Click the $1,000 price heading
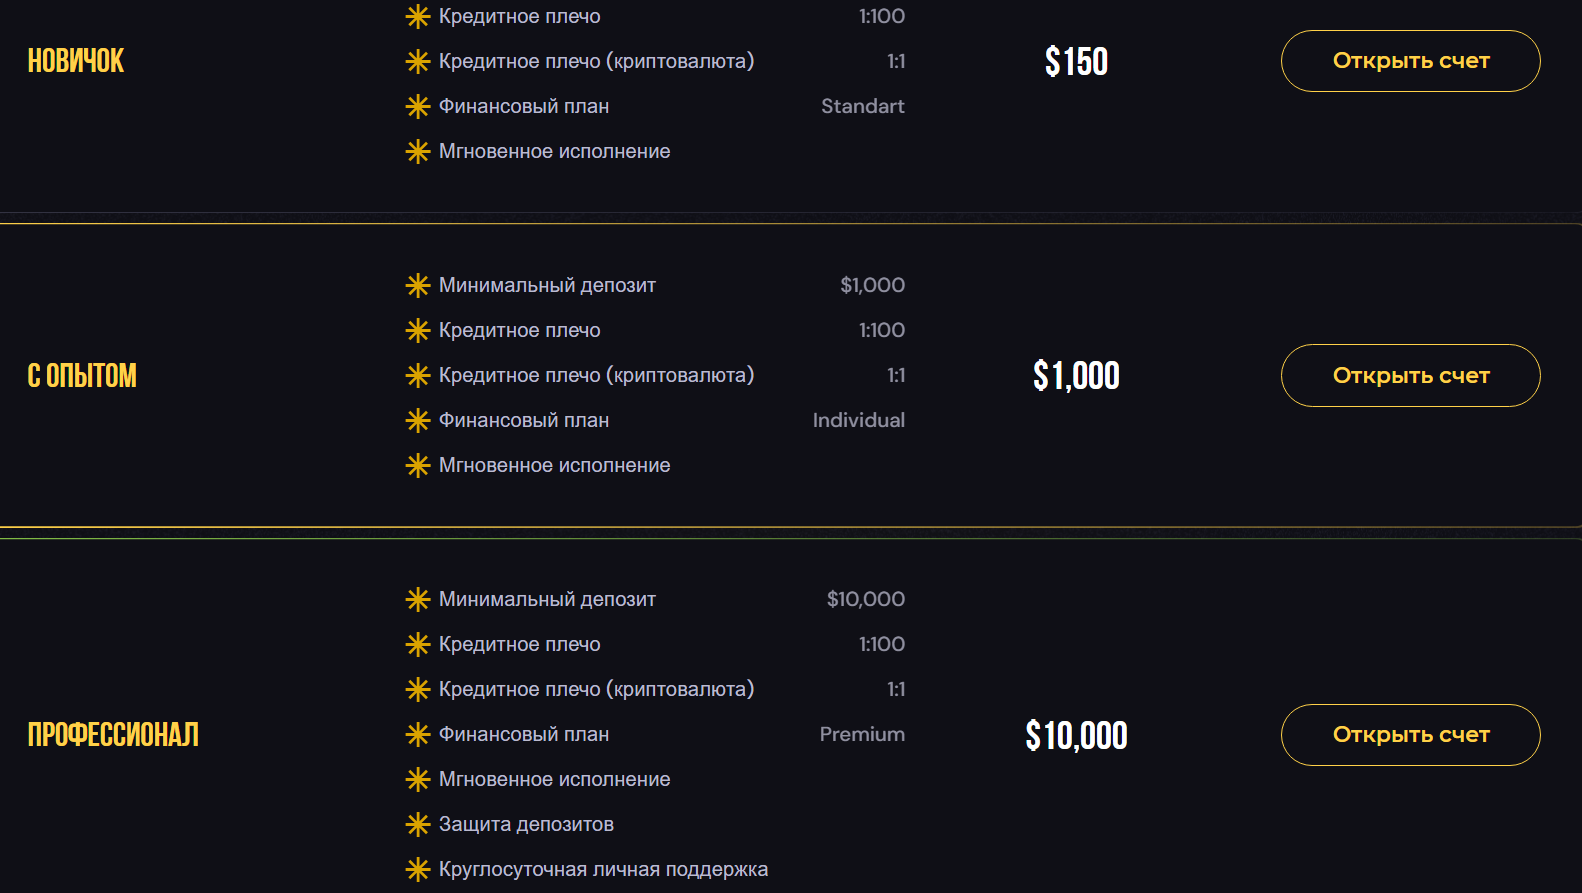 [x=1076, y=376]
